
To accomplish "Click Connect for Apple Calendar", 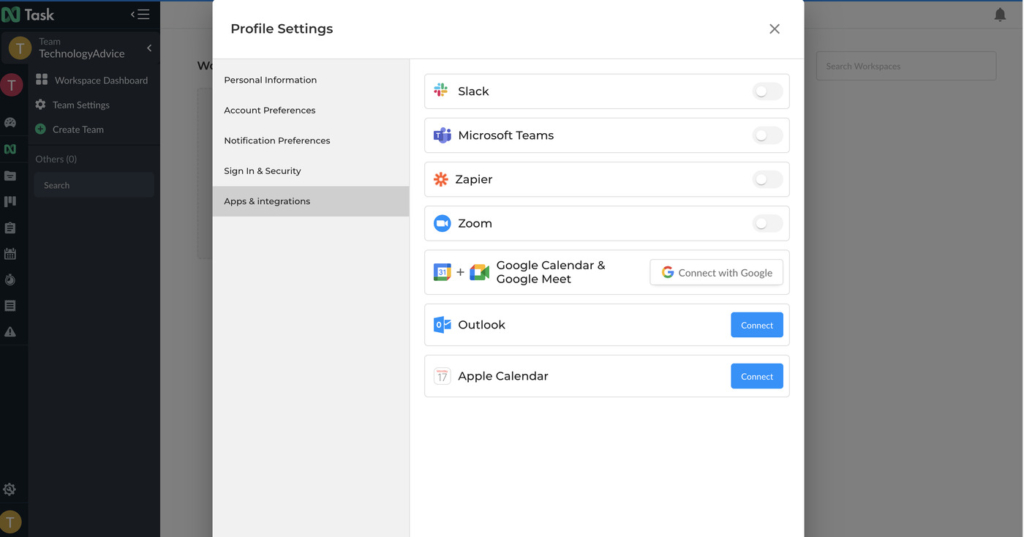I will 756,376.
